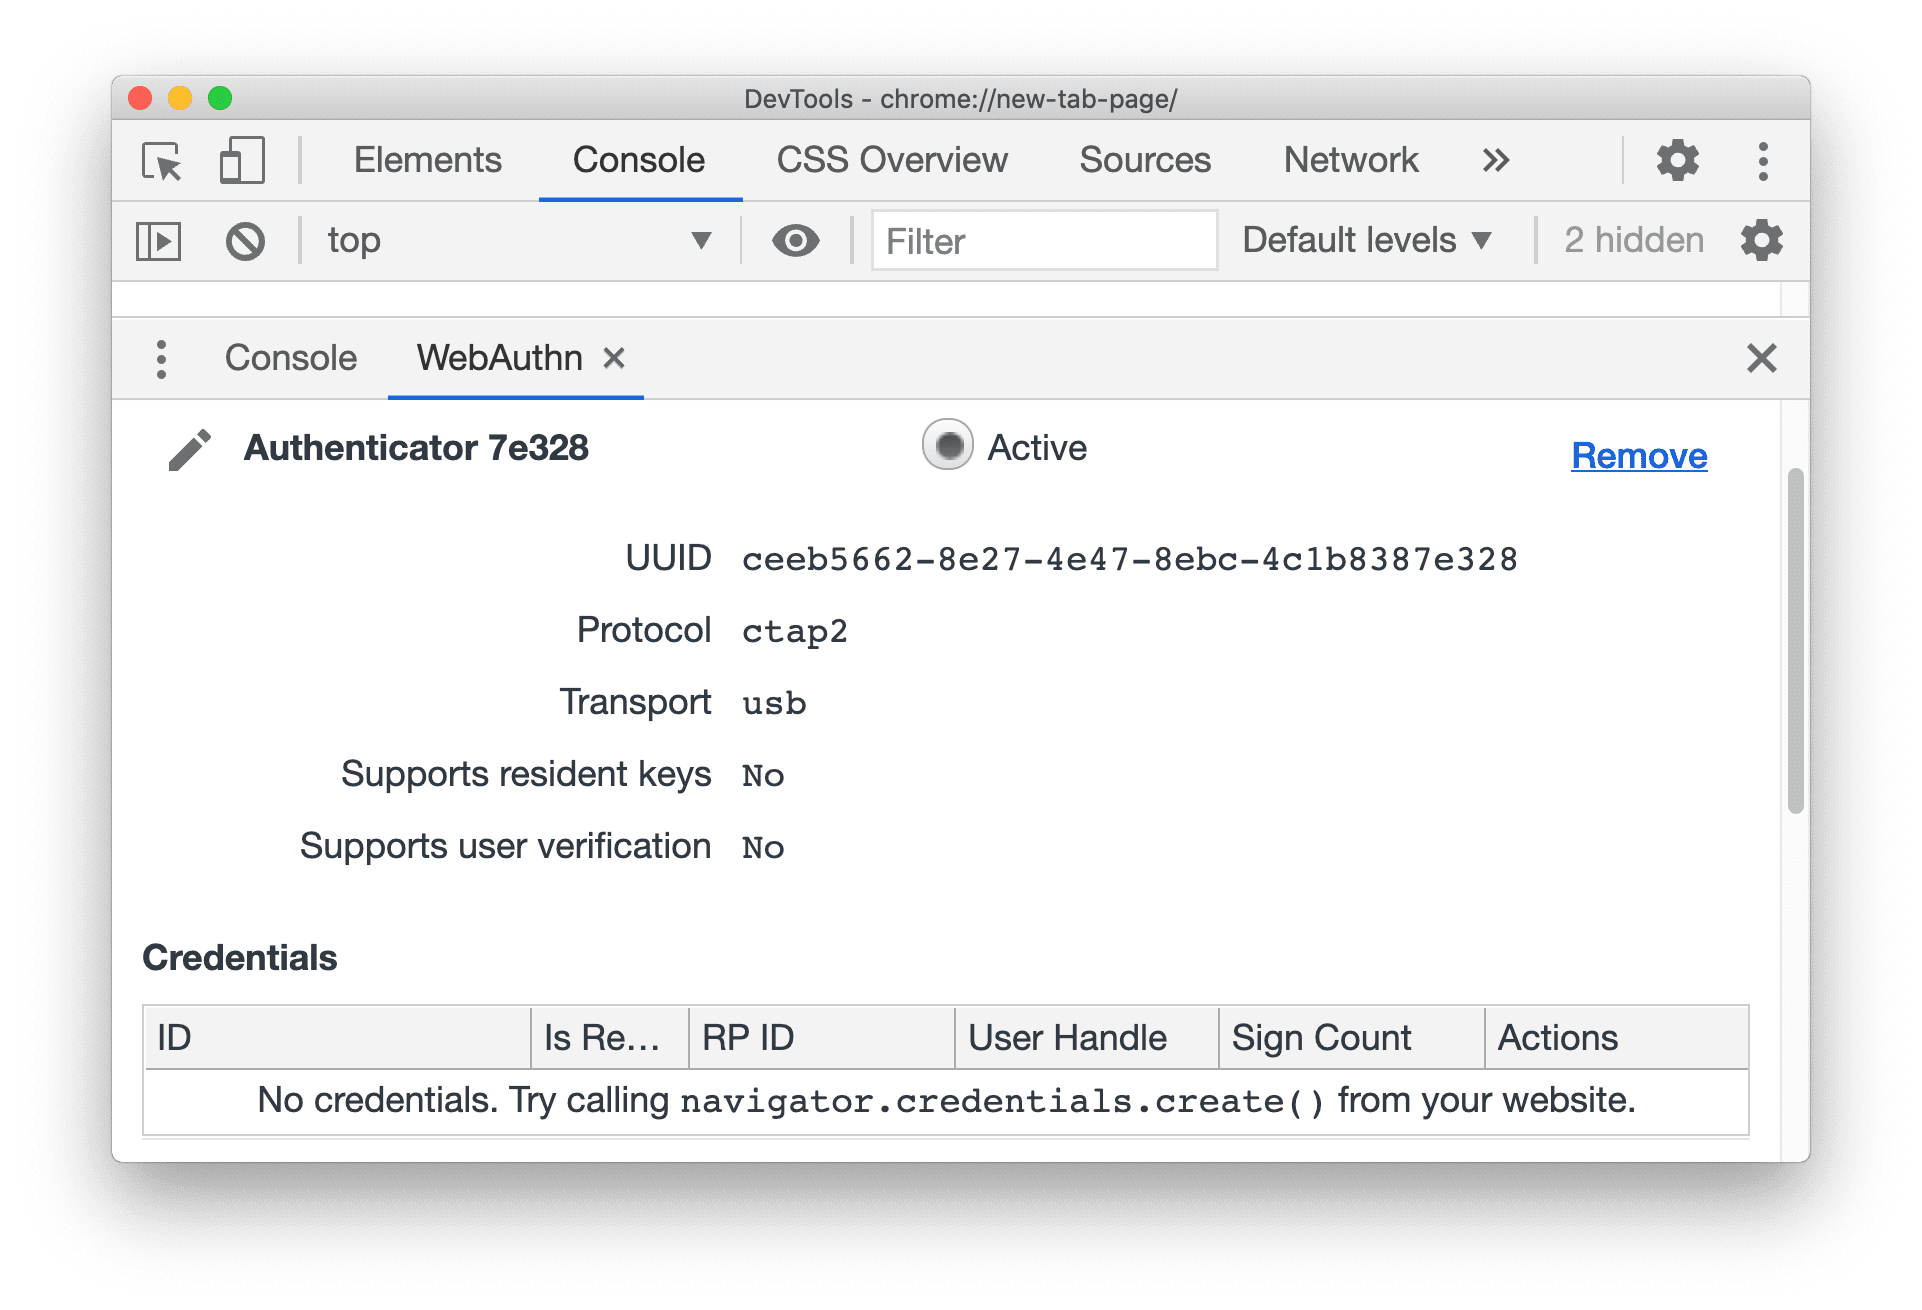This screenshot has width=1922, height=1310.
Task: Click the more panels chevron button
Action: (x=1496, y=161)
